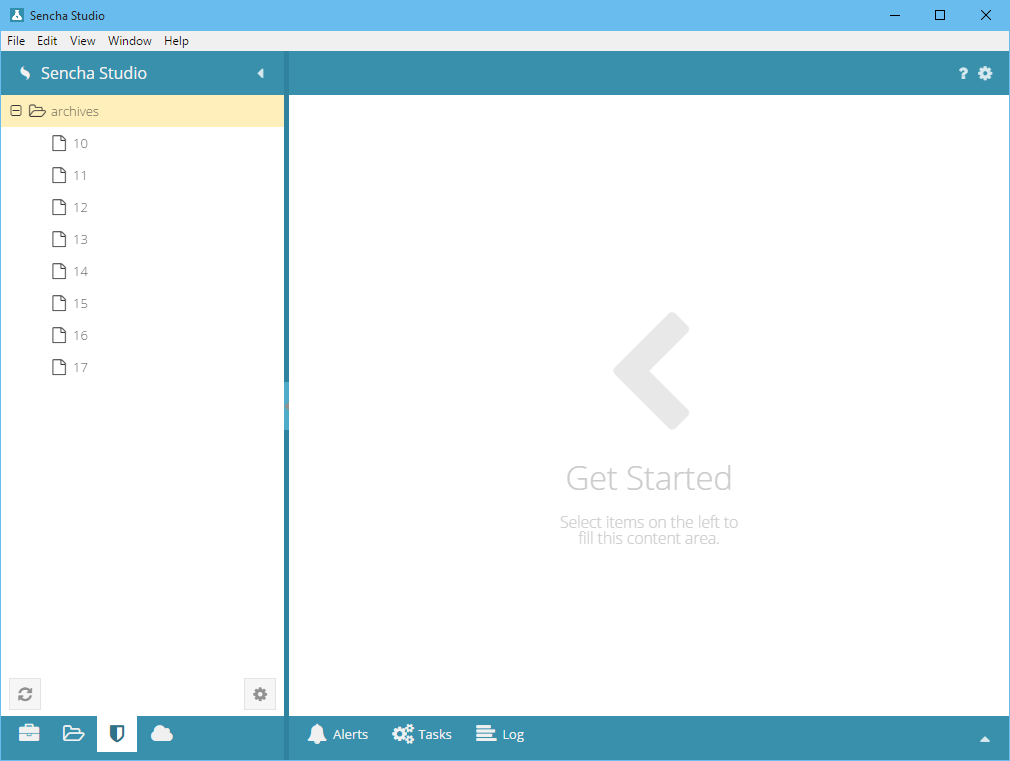1010x761 pixels.
Task: Pick file 16 in the sidebar
Action: click(142, 335)
